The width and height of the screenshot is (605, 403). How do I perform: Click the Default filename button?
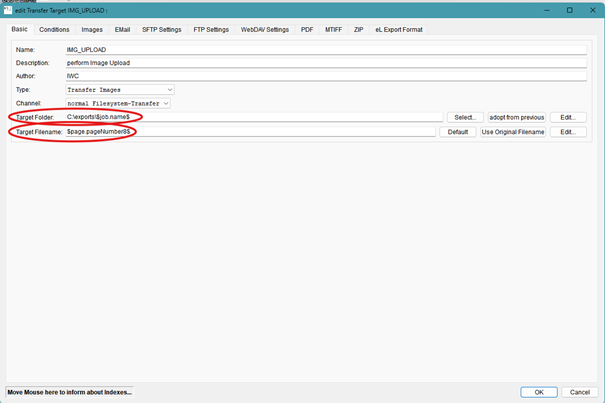tap(458, 132)
